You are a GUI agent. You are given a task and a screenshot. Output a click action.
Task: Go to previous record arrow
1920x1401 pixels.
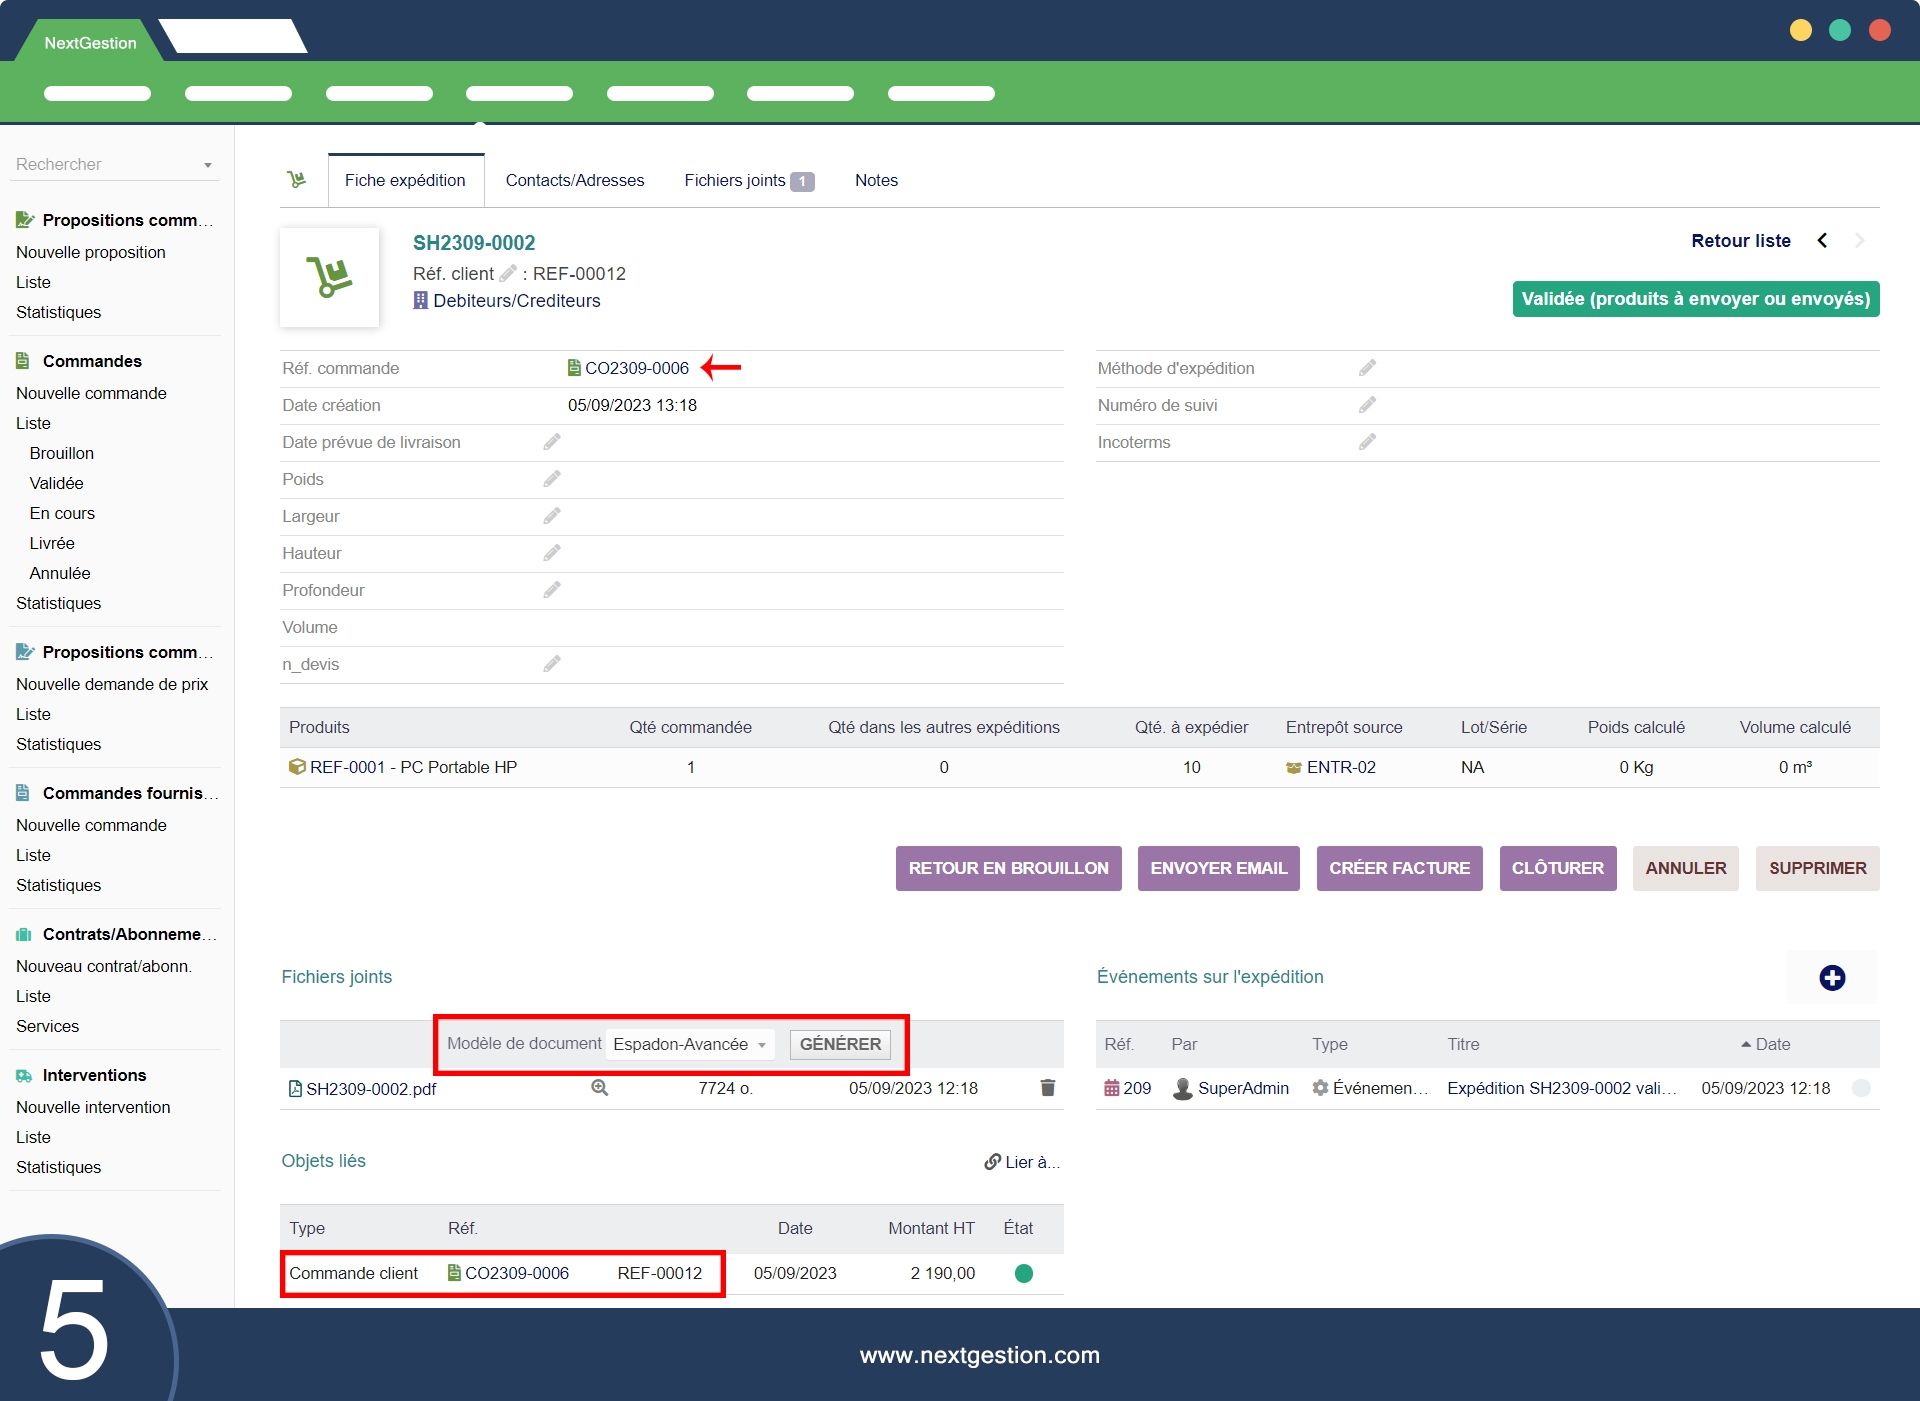(1822, 241)
